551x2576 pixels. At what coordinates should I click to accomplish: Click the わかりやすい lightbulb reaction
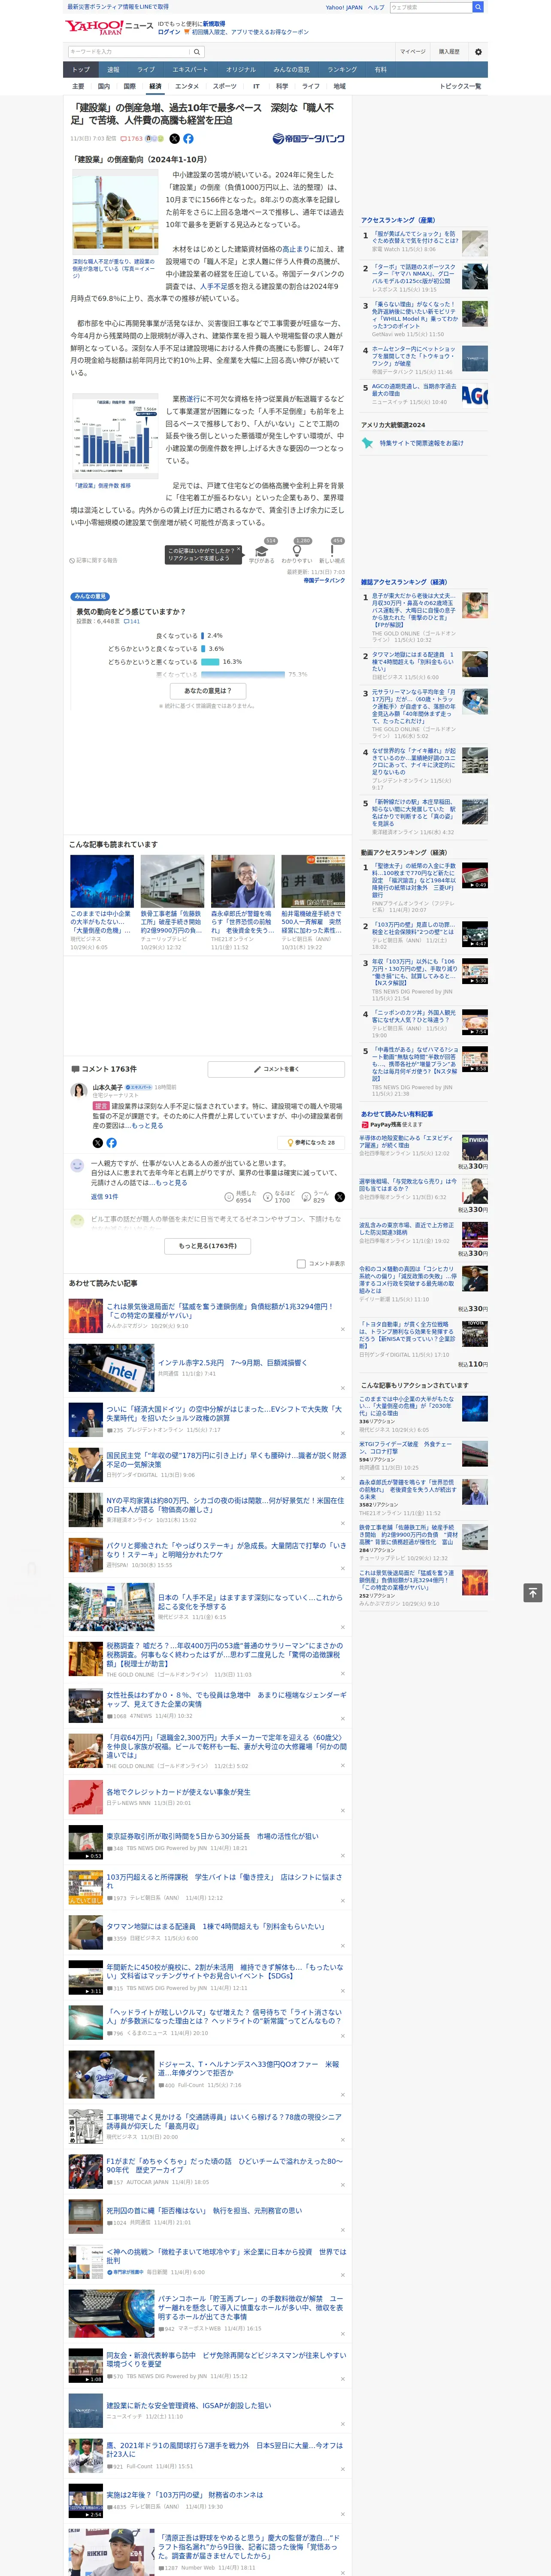[x=296, y=550]
